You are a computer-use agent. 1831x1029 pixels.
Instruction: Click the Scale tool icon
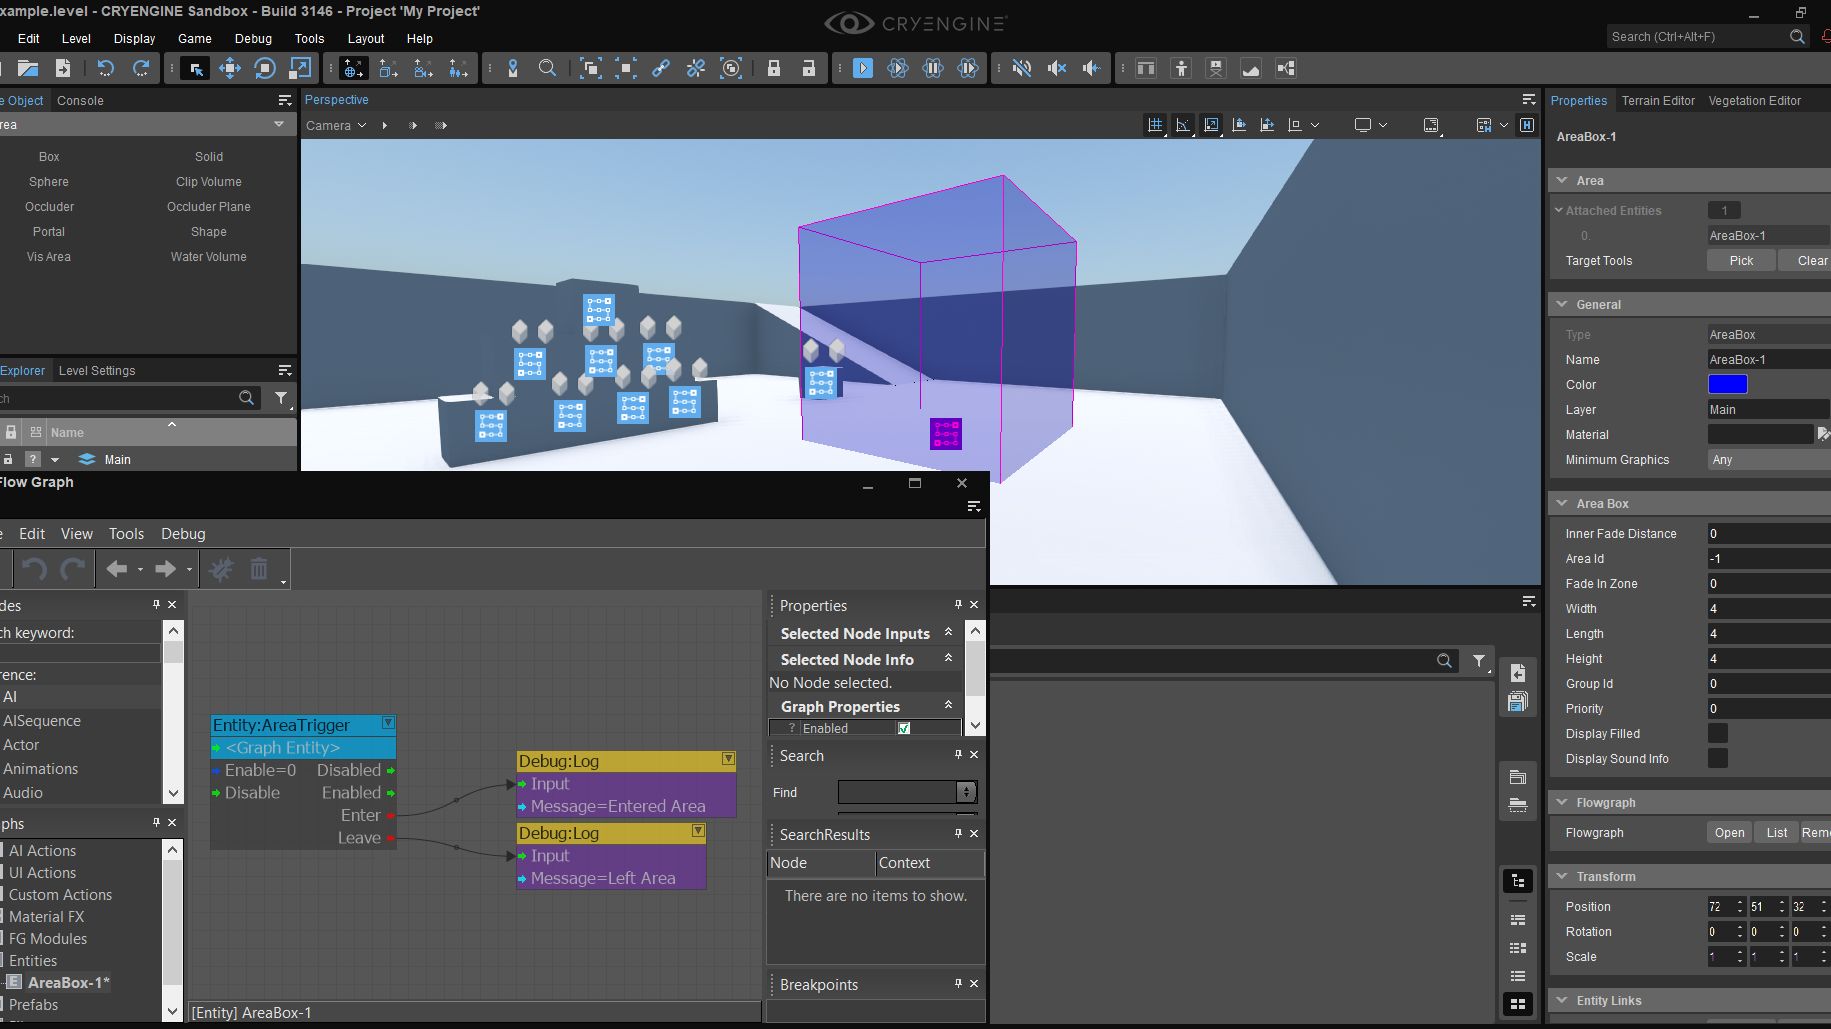[x=300, y=68]
